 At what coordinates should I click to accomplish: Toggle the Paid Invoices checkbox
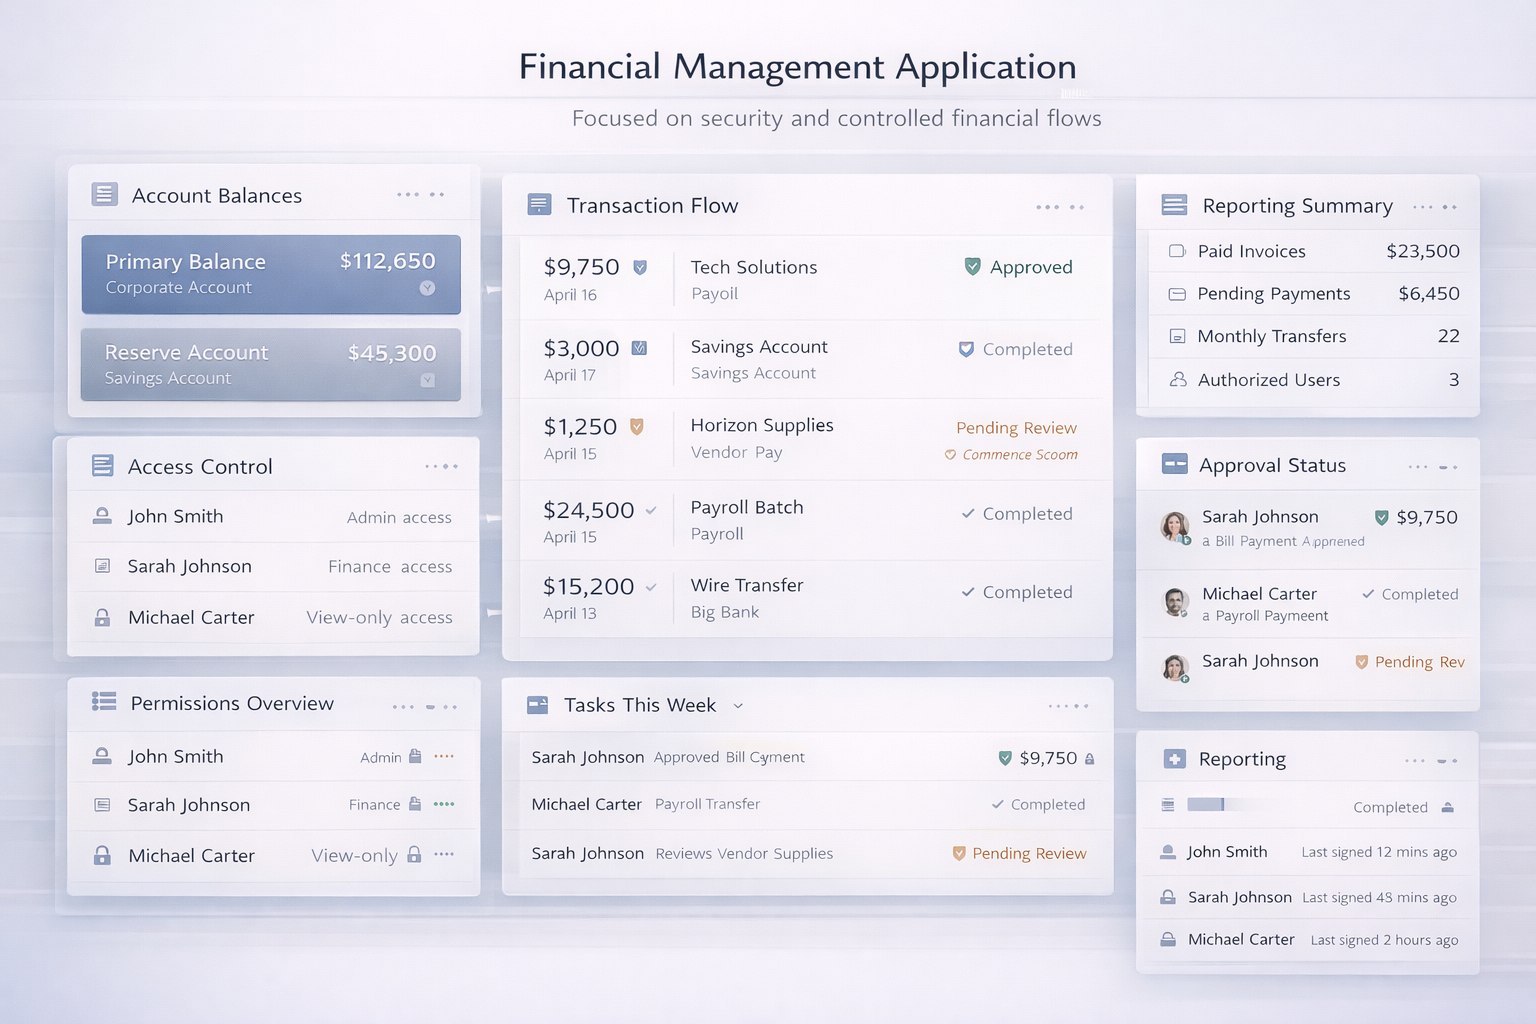1177,251
